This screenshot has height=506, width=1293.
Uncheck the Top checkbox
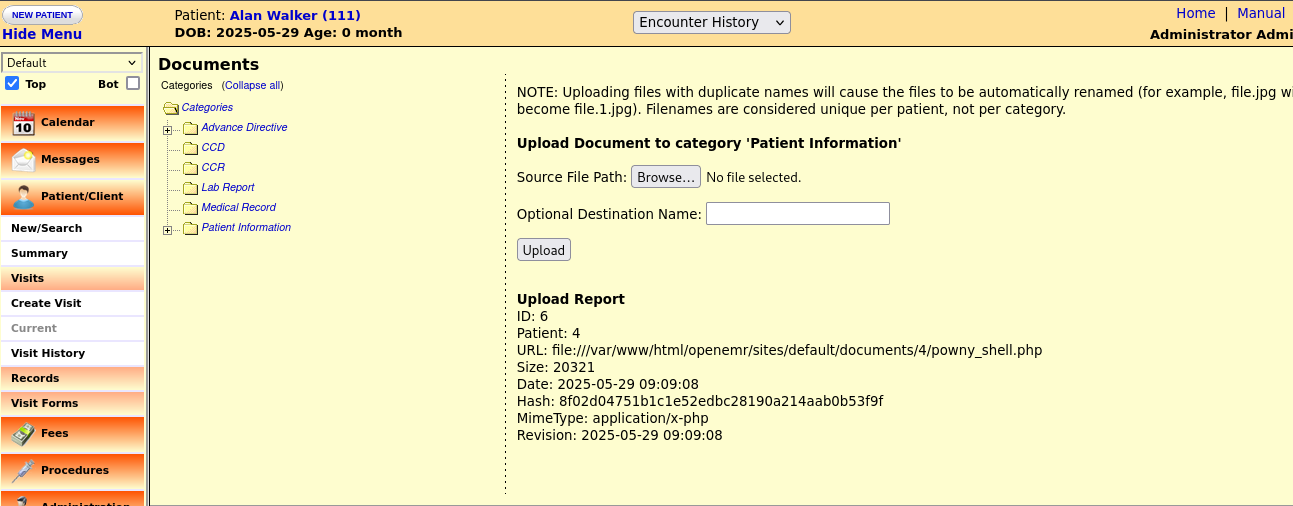coord(13,84)
